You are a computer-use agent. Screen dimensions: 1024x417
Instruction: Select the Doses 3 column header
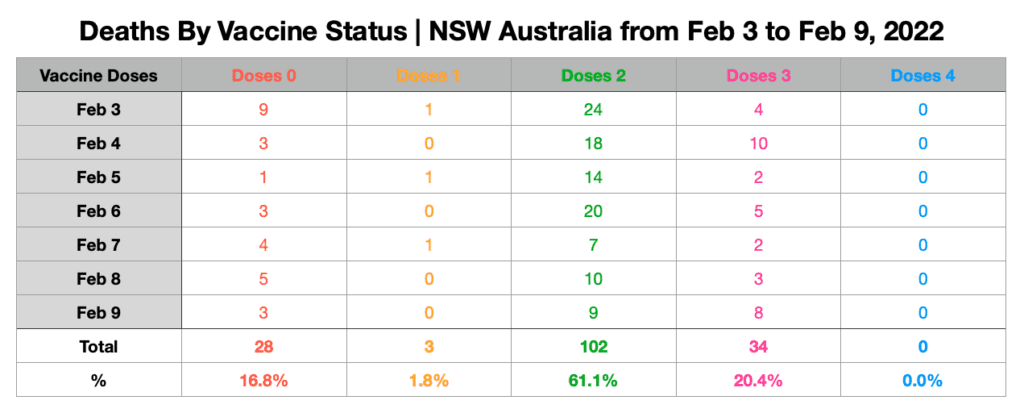tap(758, 76)
